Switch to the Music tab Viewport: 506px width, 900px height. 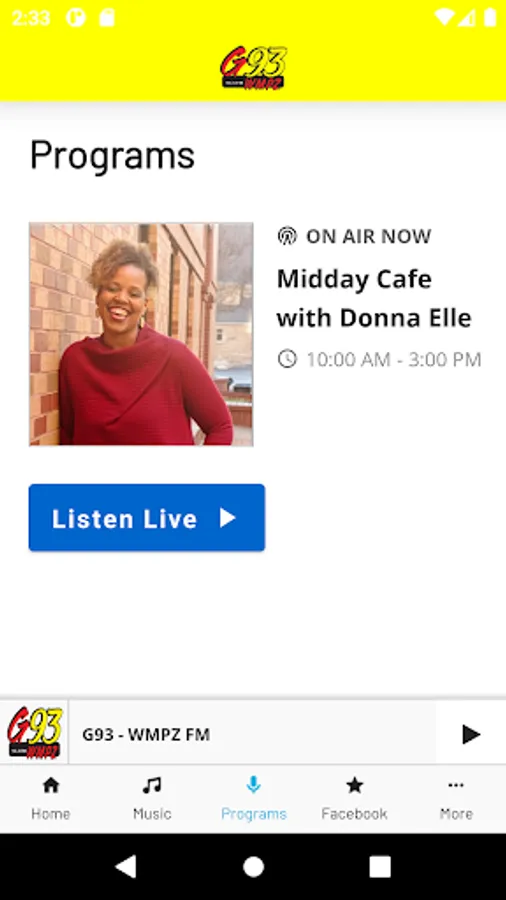pyautogui.click(x=152, y=798)
